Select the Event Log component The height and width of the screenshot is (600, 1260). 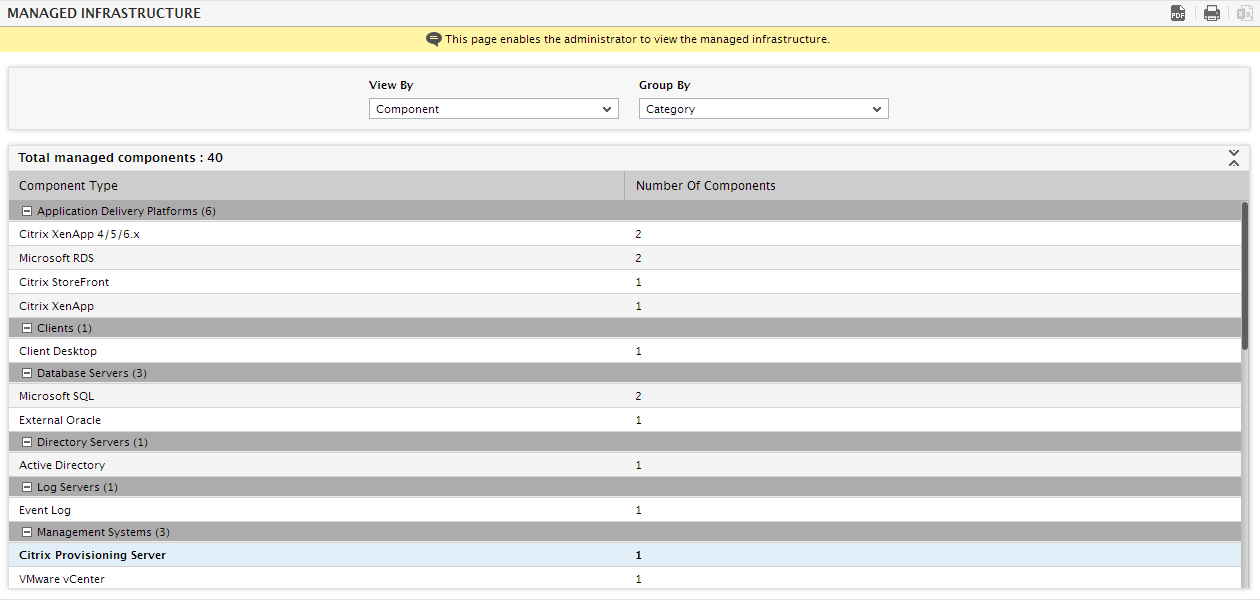(45, 510)
